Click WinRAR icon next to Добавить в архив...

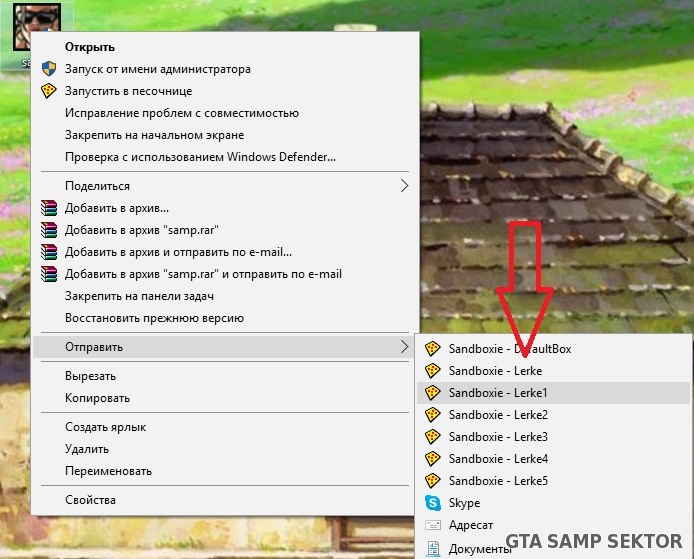49,208
